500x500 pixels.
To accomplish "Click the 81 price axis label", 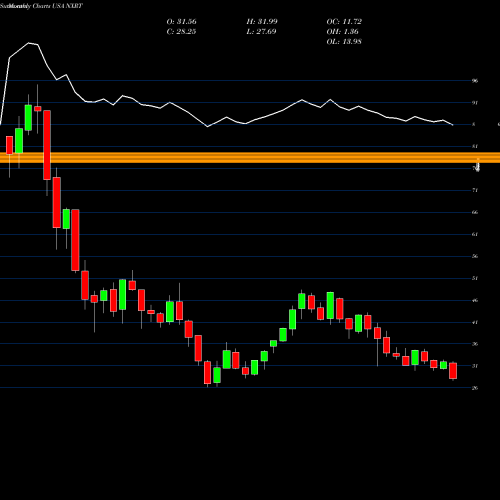I will (x=475, y=146).
